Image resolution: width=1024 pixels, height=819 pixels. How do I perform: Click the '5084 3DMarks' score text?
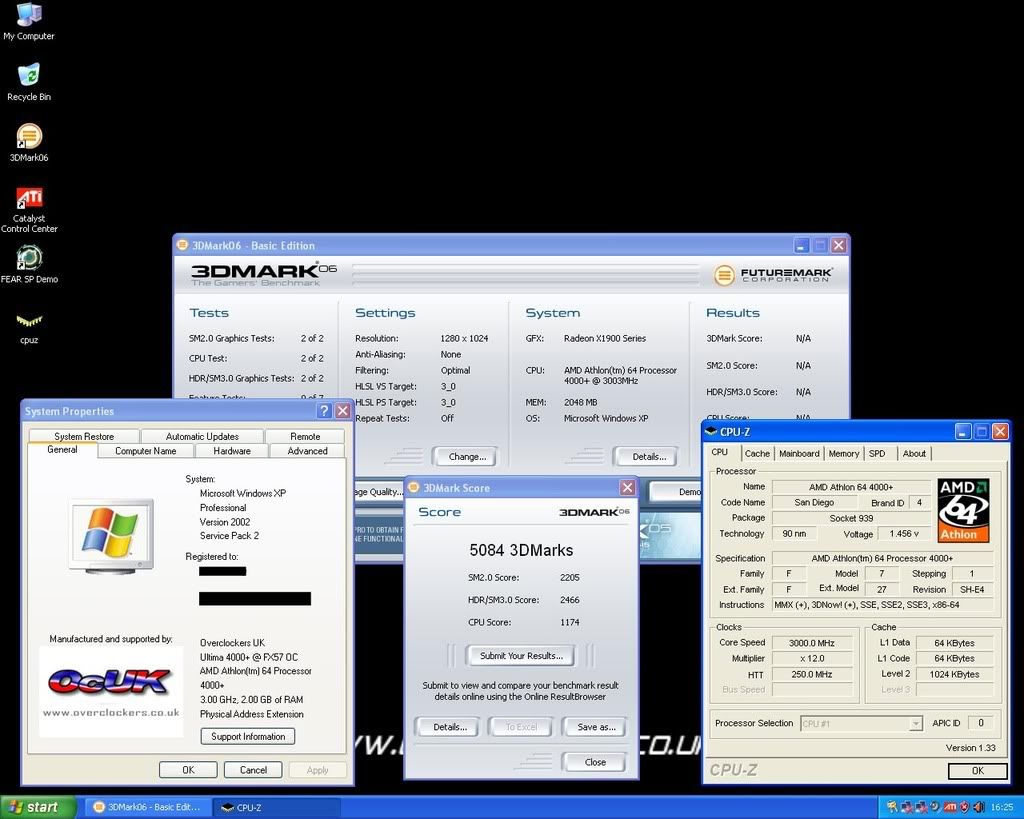(x=521, y=550)
